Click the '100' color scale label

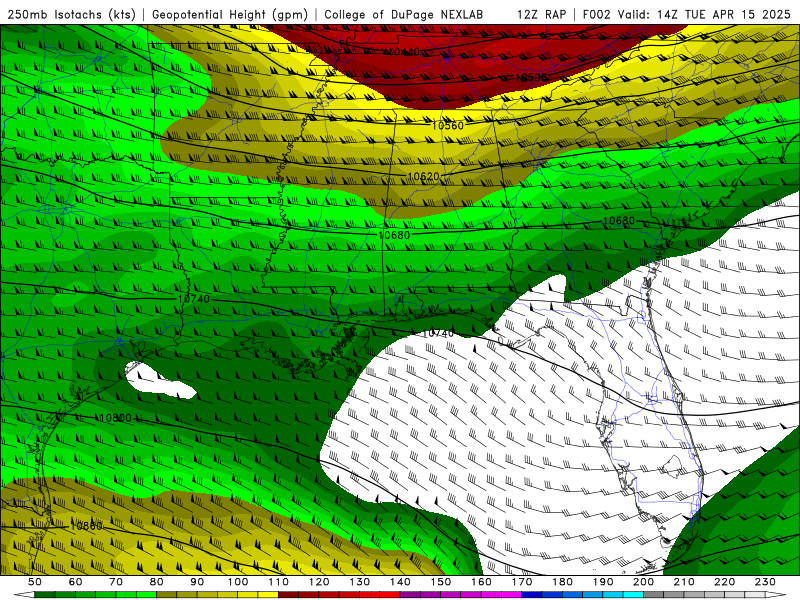pyautogui.click(x=238, y=582)
